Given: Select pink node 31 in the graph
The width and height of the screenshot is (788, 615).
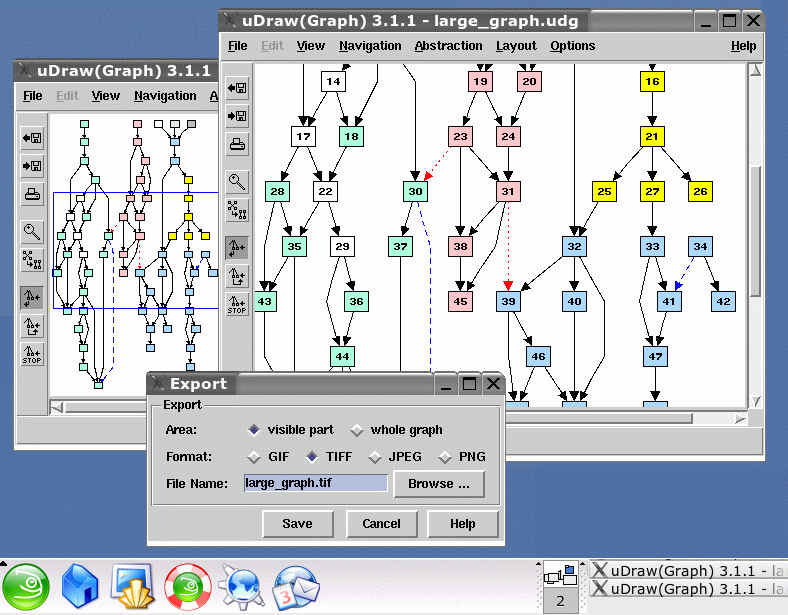Looking at the screenshot, I should point(508,191).
